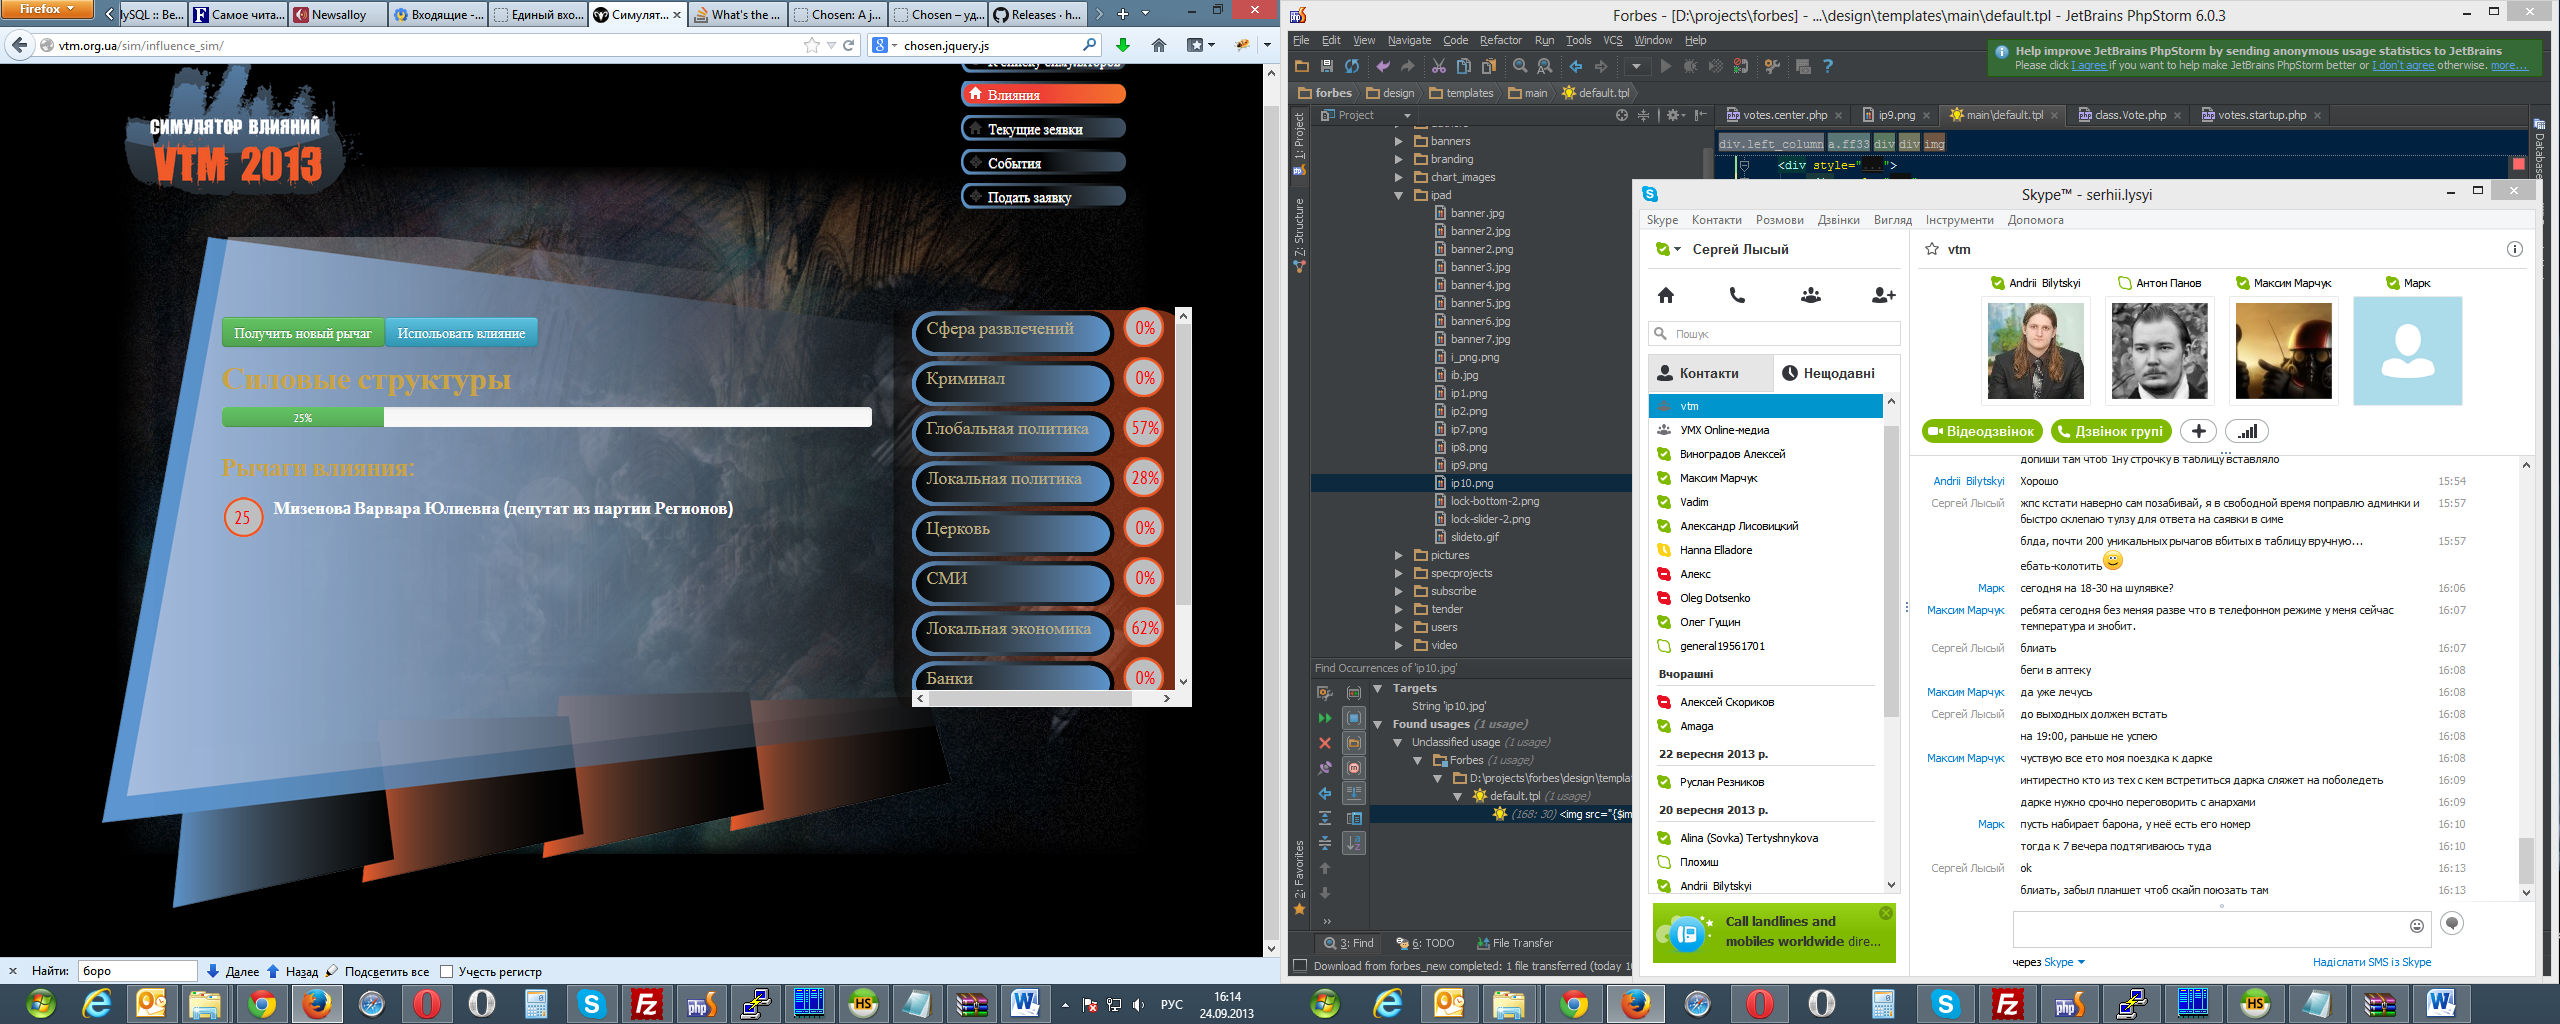Click 'Відеодзвінок' button in Skype
The height and width of the screenshot is (1024, 2560).
pyautogui.click(x=1983, y=431)
